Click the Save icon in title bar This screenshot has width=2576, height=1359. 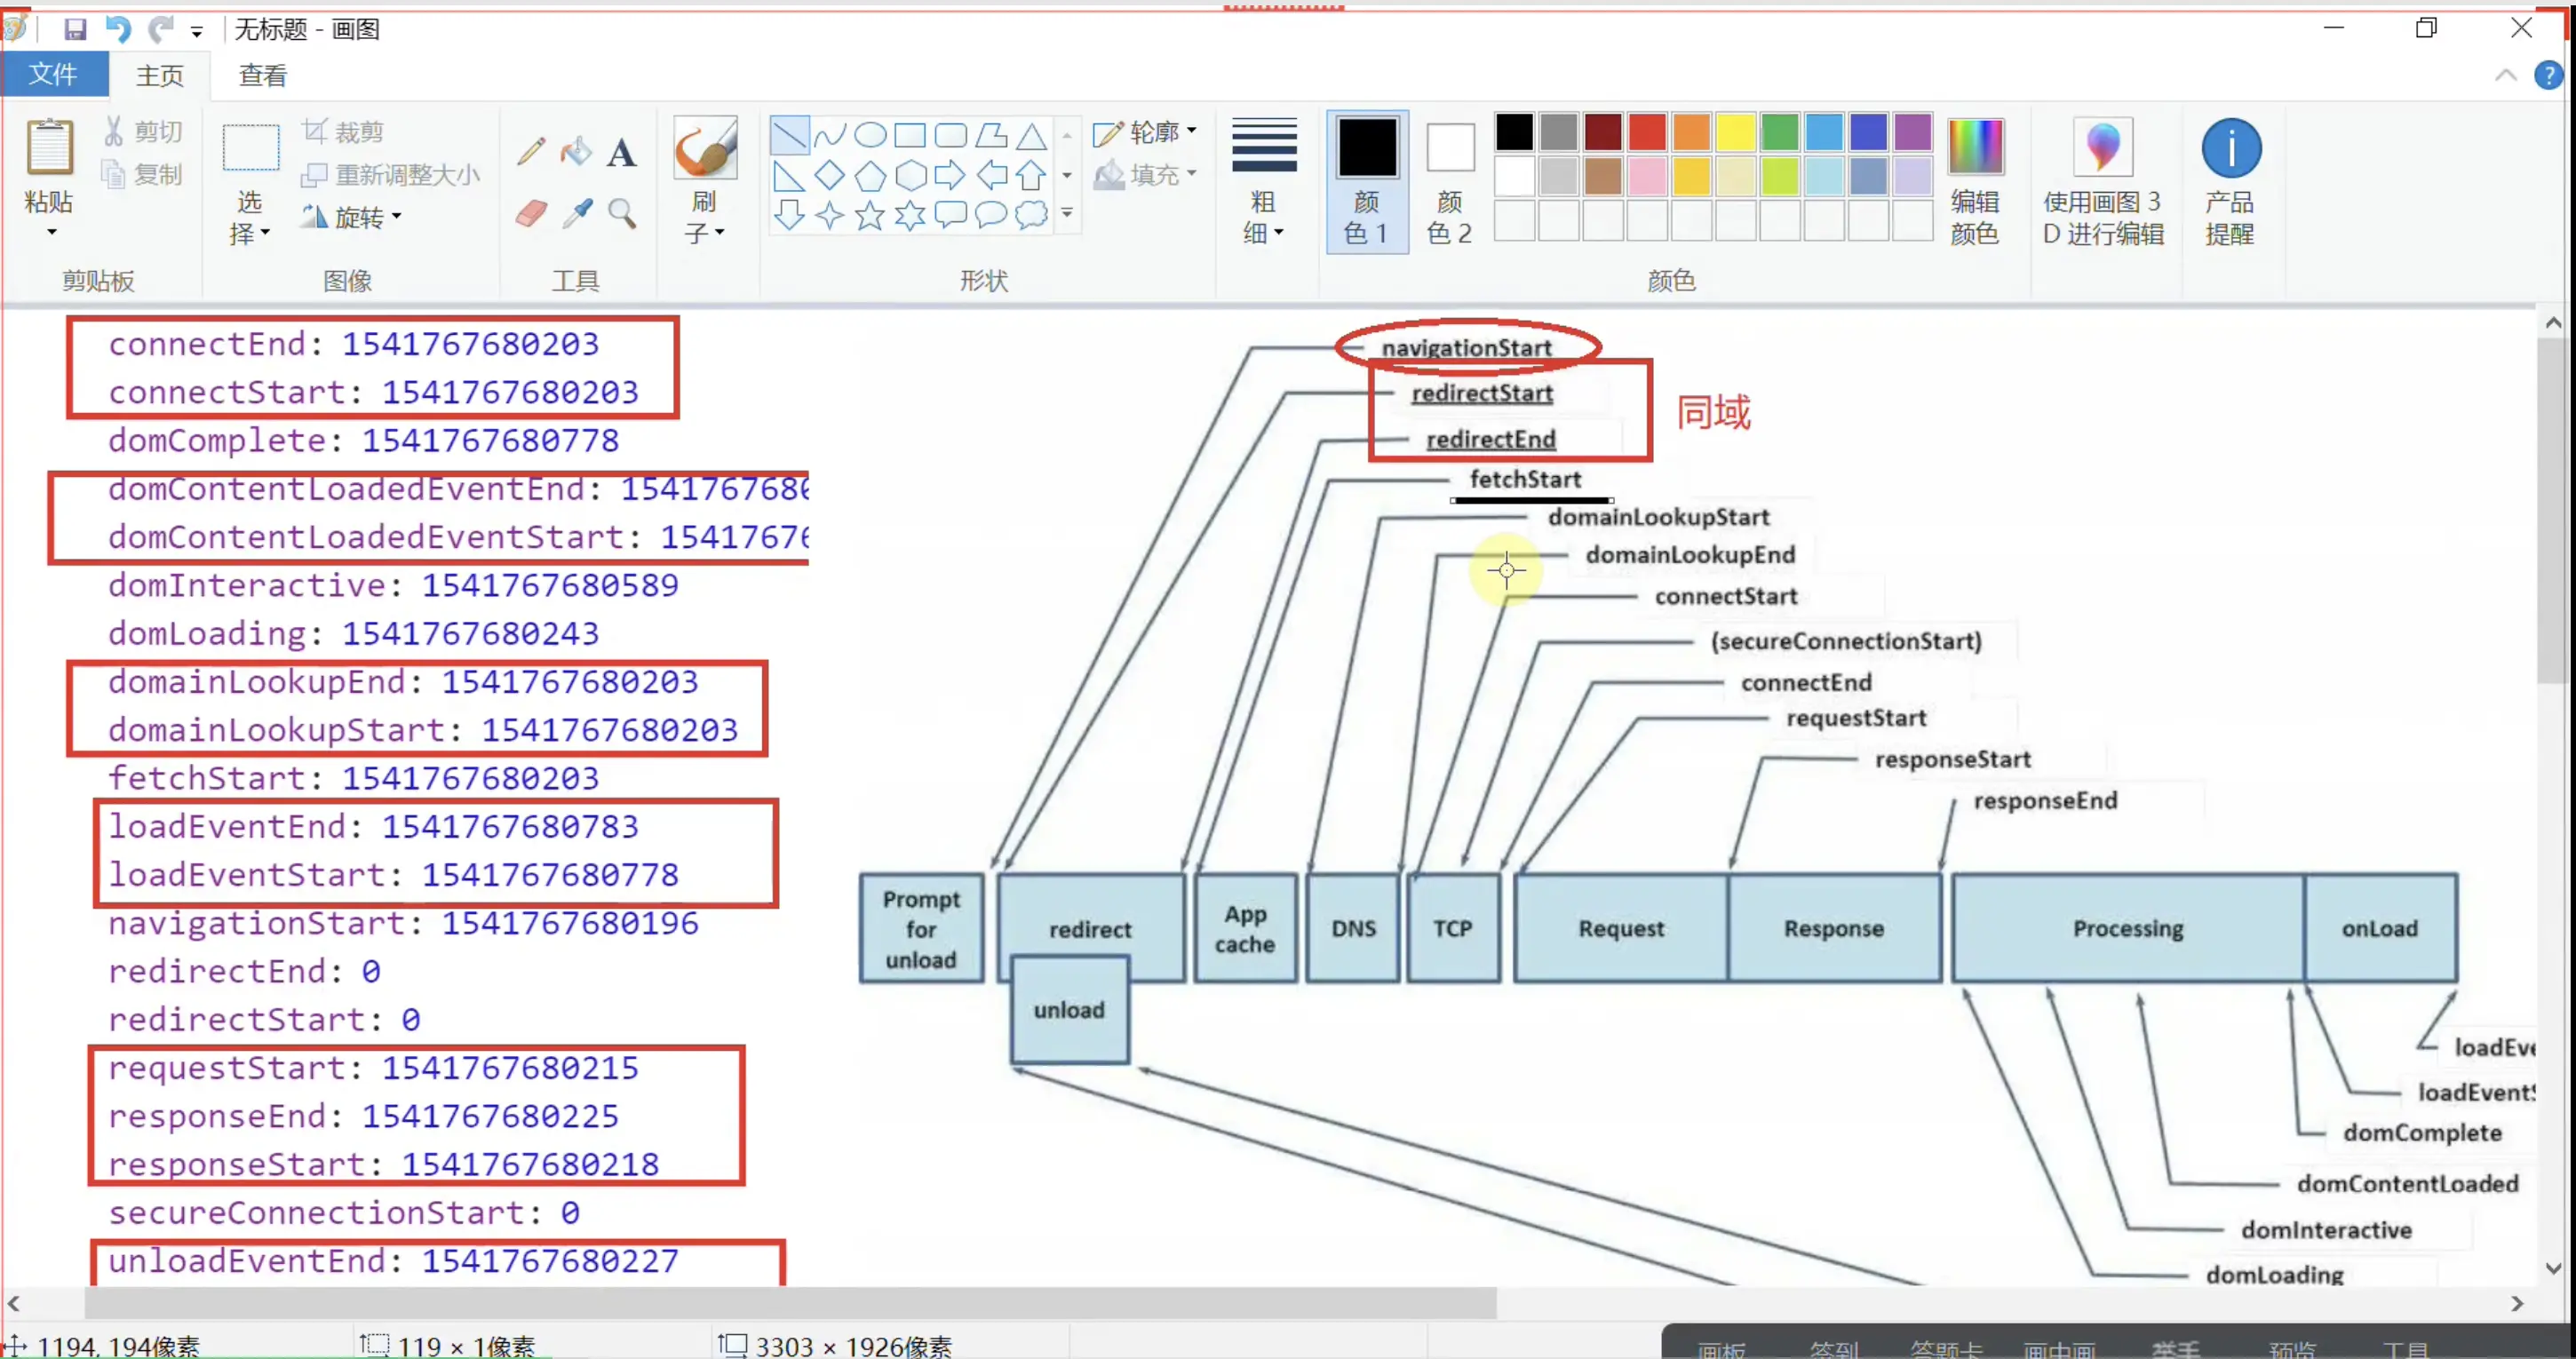[x=75, y=29]
